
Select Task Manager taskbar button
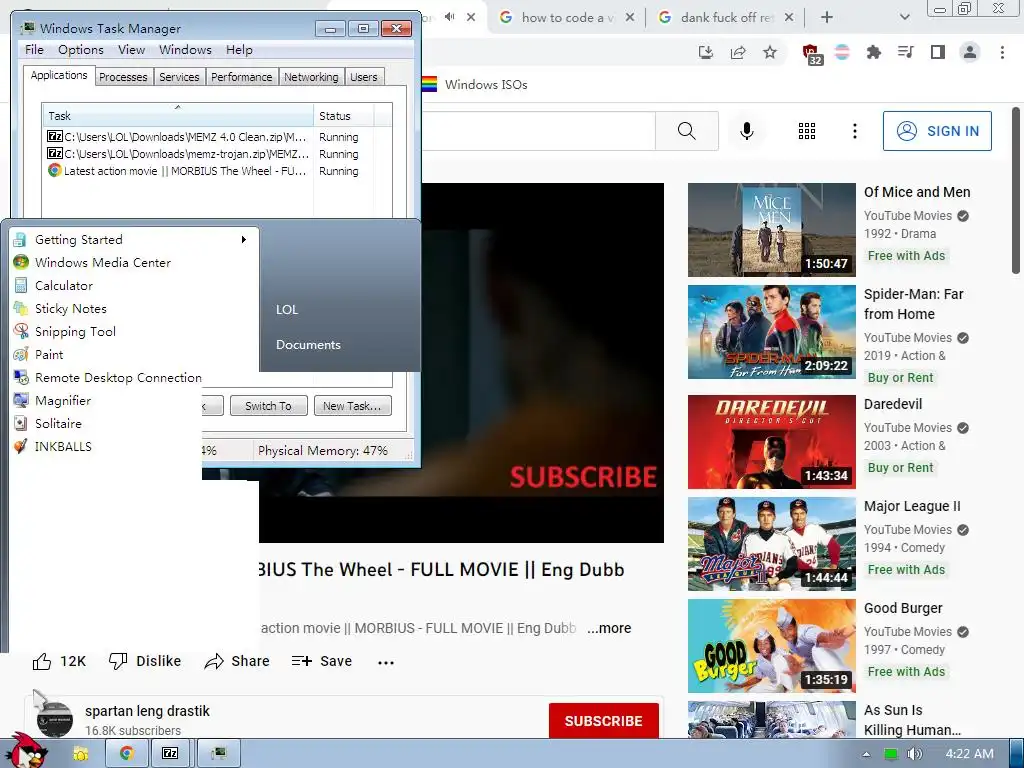pos(219,754)
